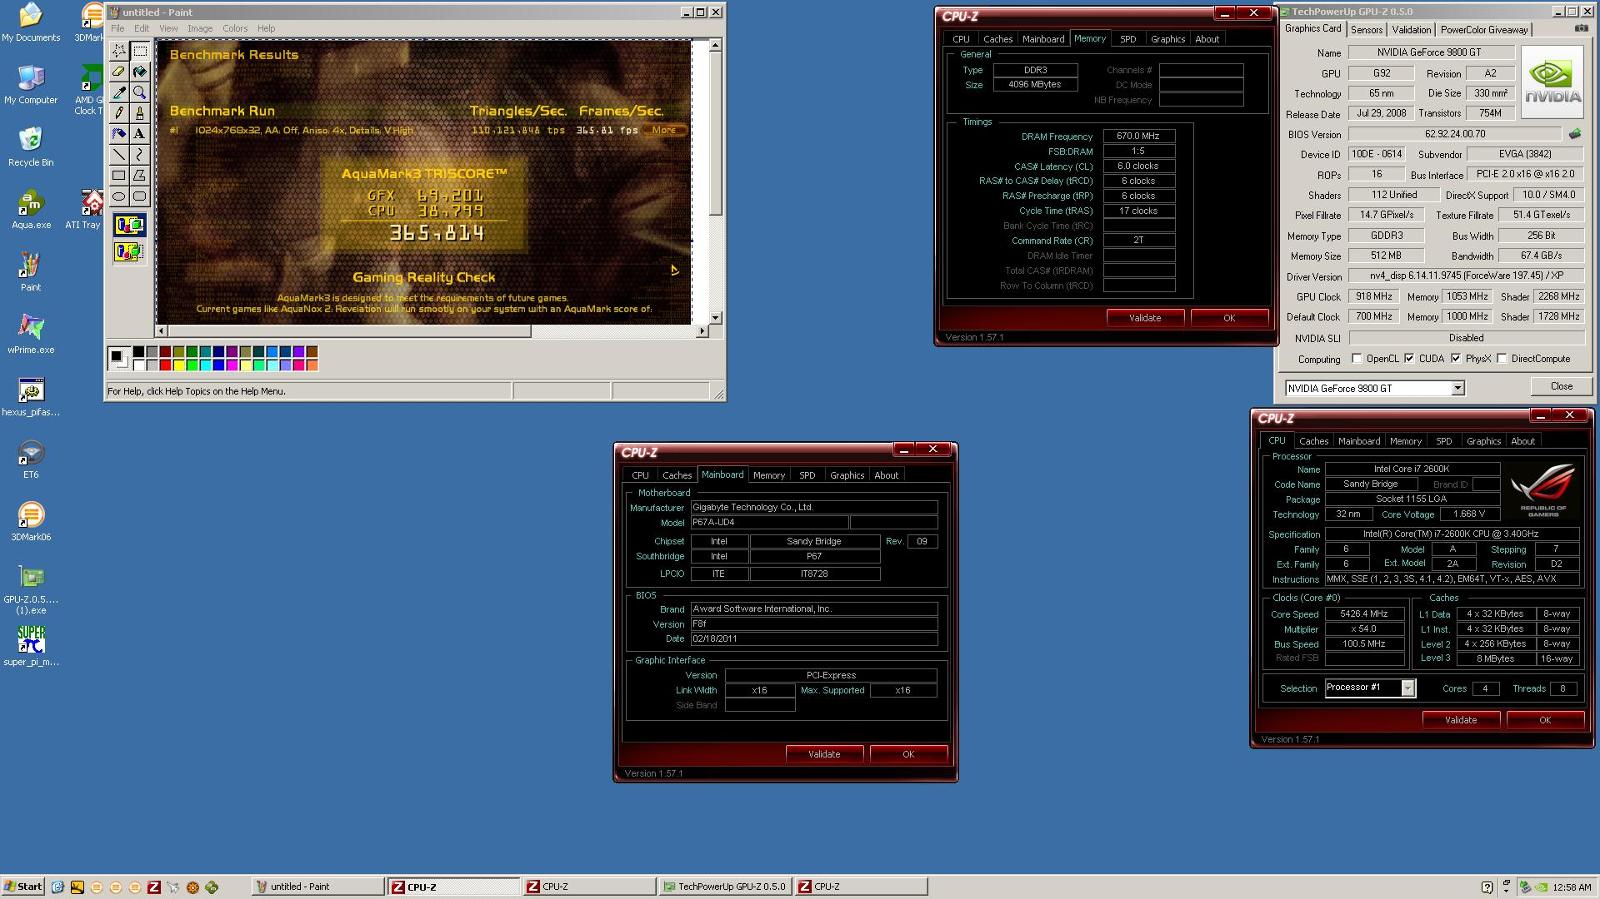Select the rectangular Select tool in Paint

140,50
